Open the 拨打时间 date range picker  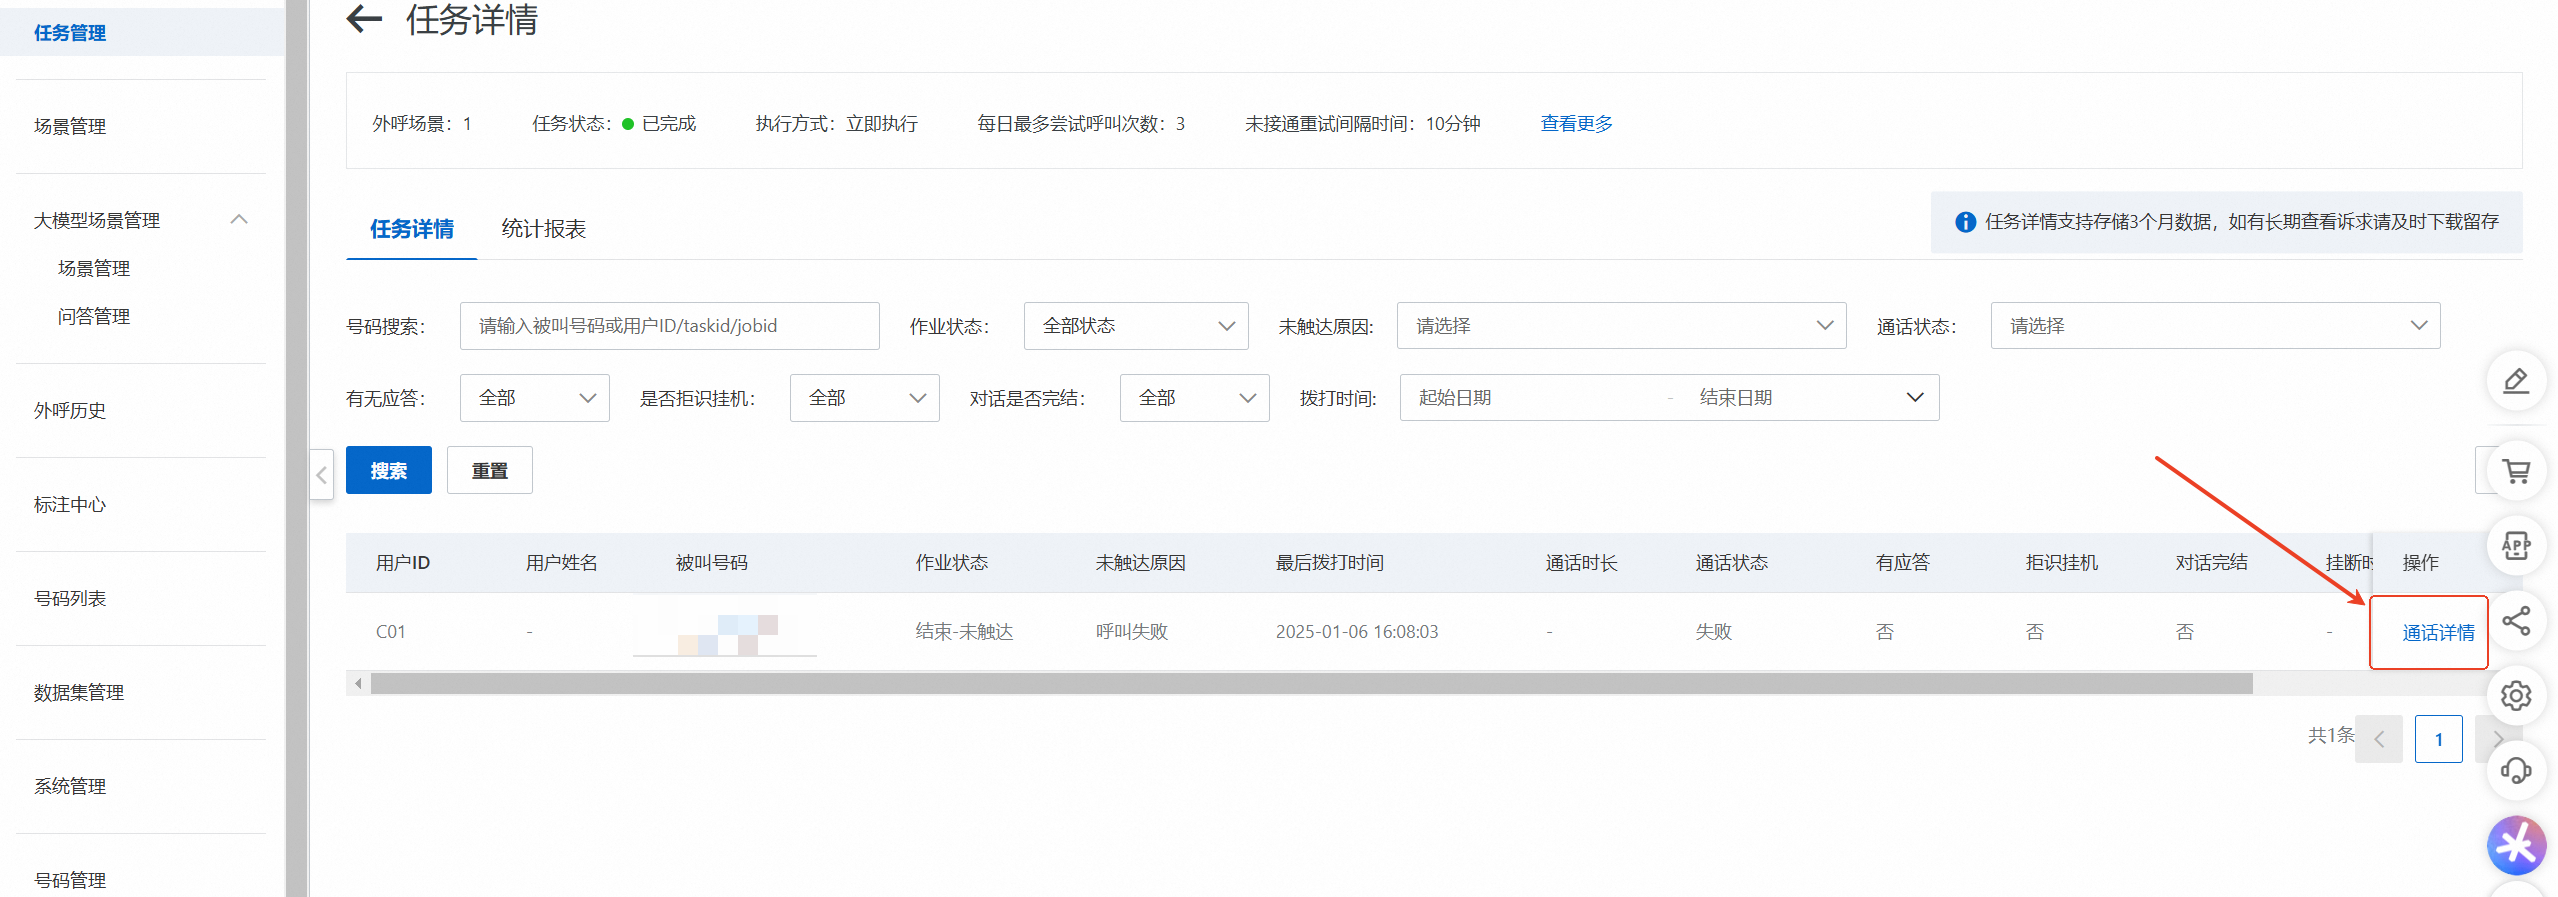pos(1669,398)
